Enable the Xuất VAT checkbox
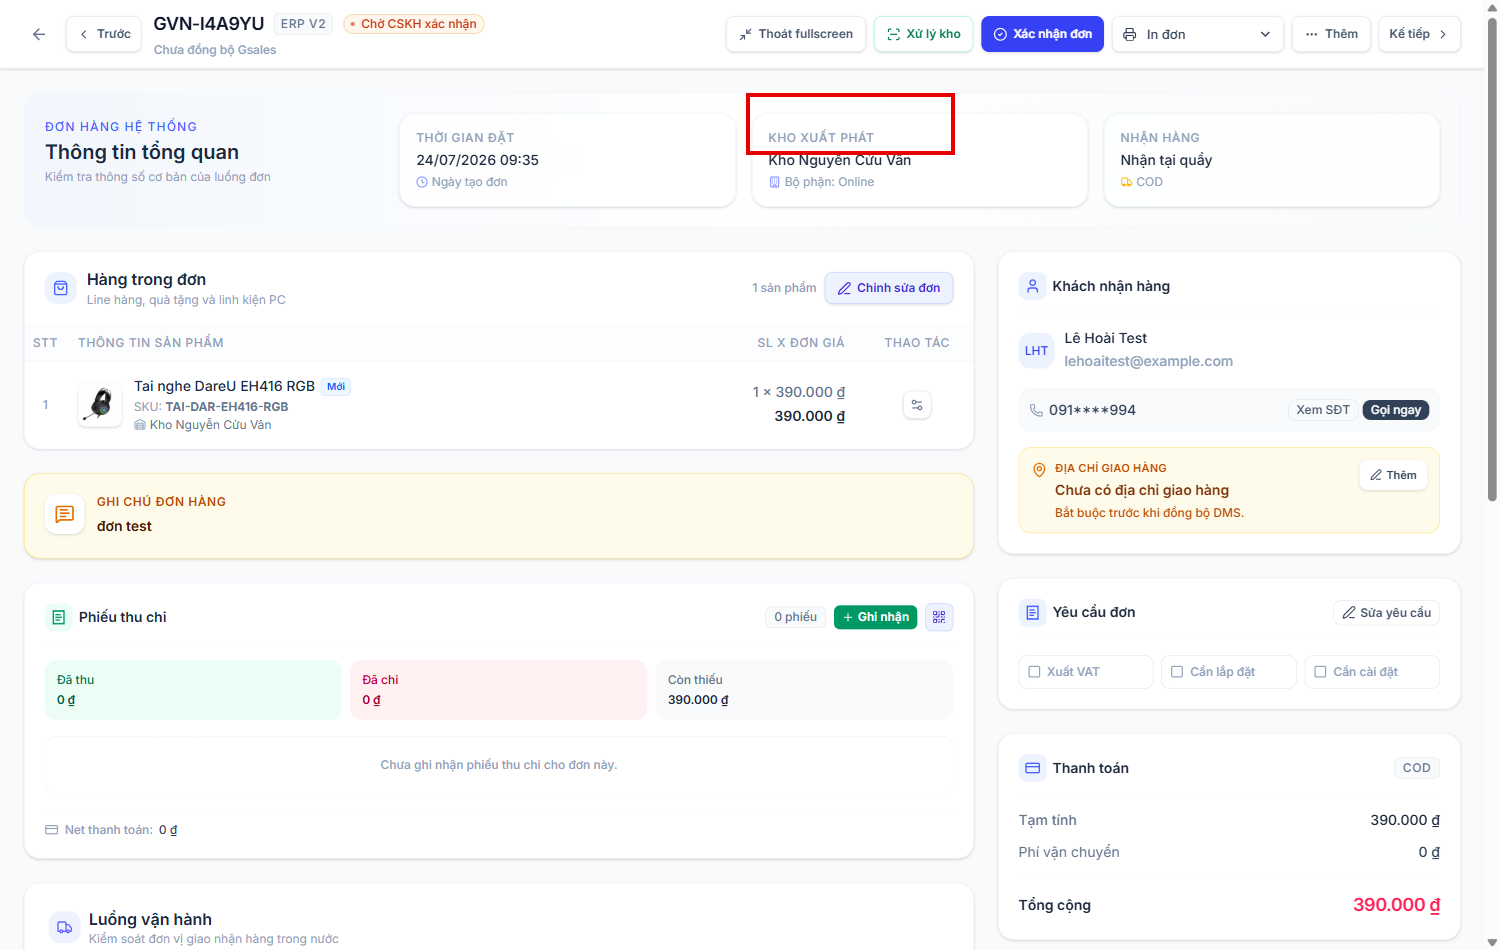1500x950 pixels. (x=1035, y=672)
